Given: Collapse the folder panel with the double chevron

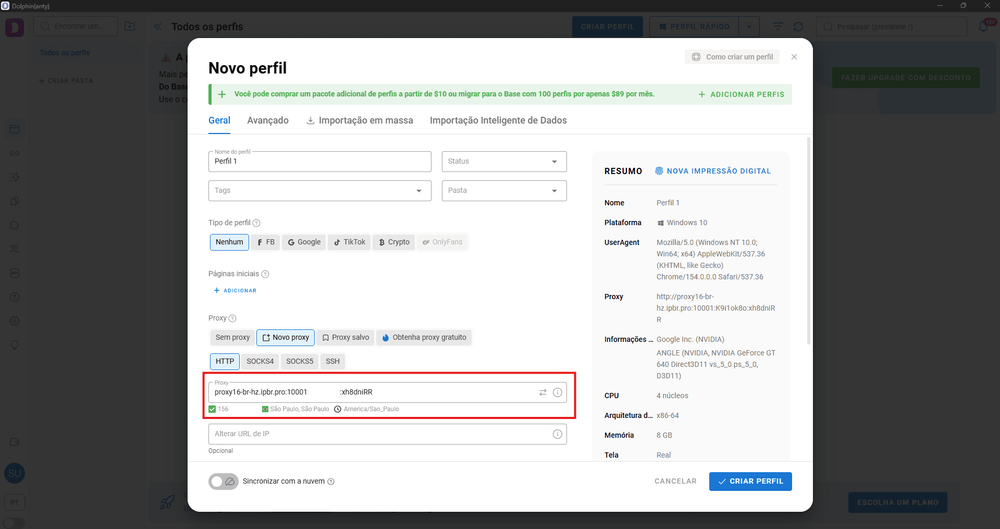Looking at the screenshot, I should [158, 27].
